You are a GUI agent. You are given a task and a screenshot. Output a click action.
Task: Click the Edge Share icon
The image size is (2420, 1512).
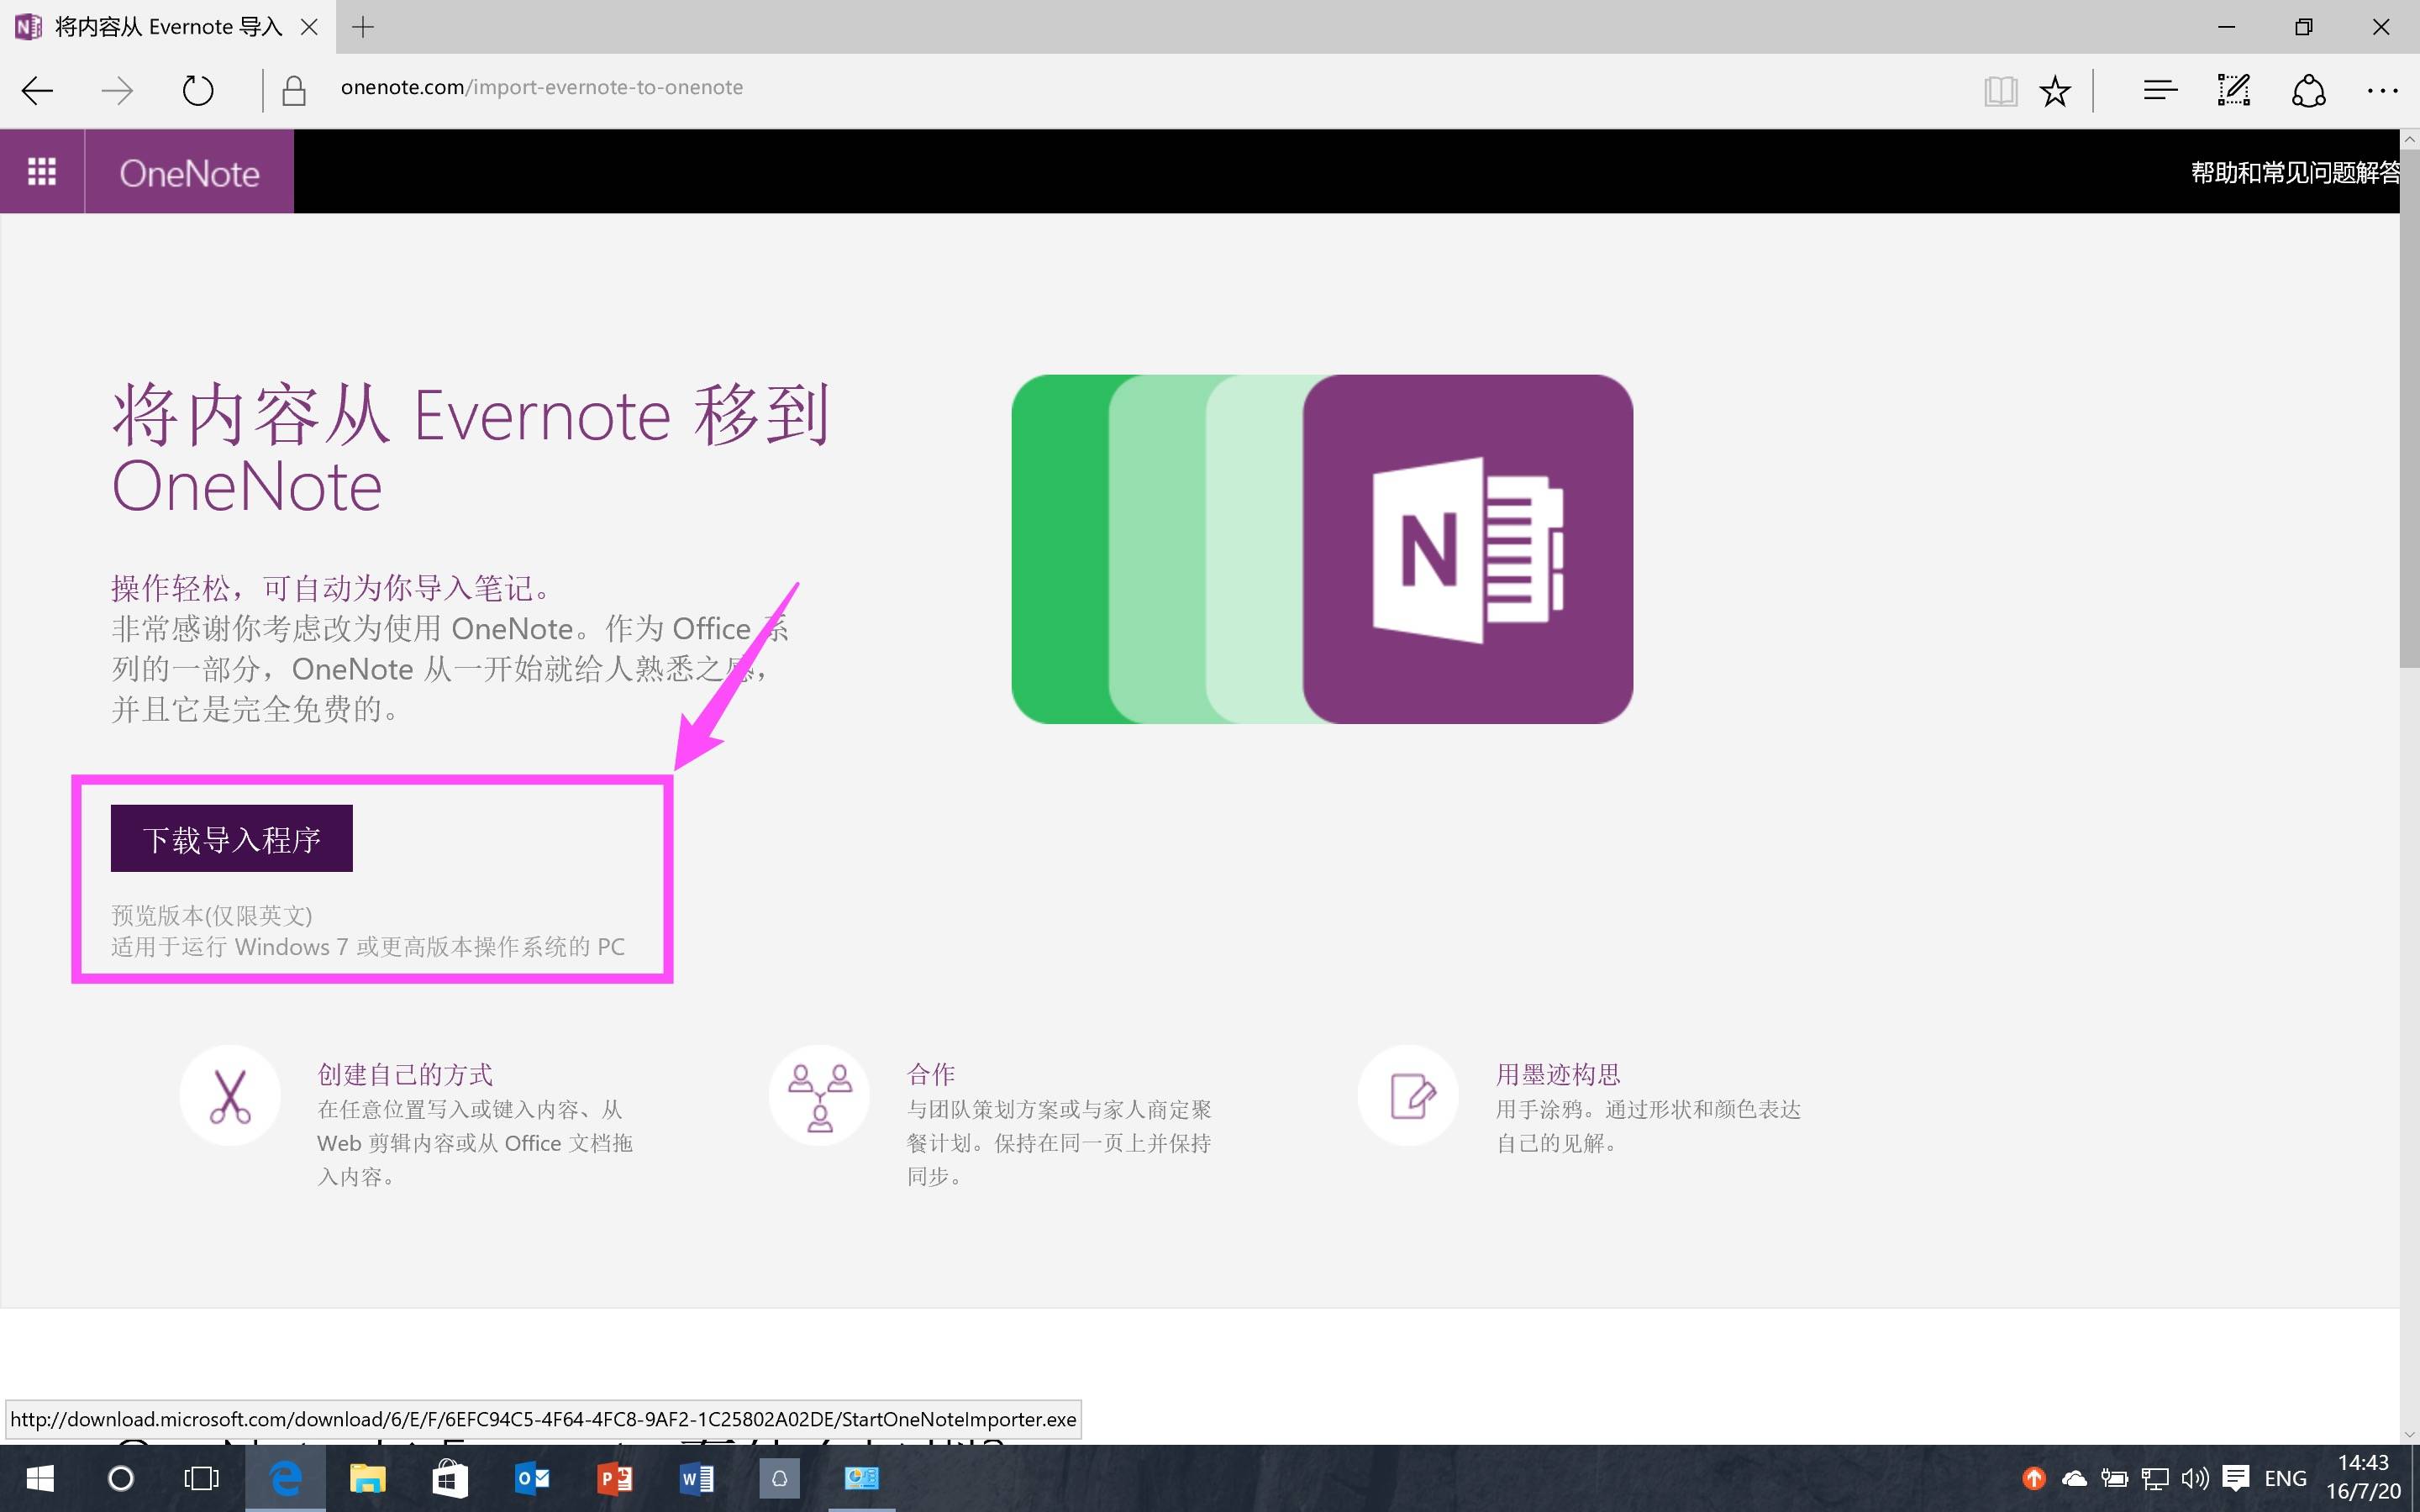coord(2308,91)
